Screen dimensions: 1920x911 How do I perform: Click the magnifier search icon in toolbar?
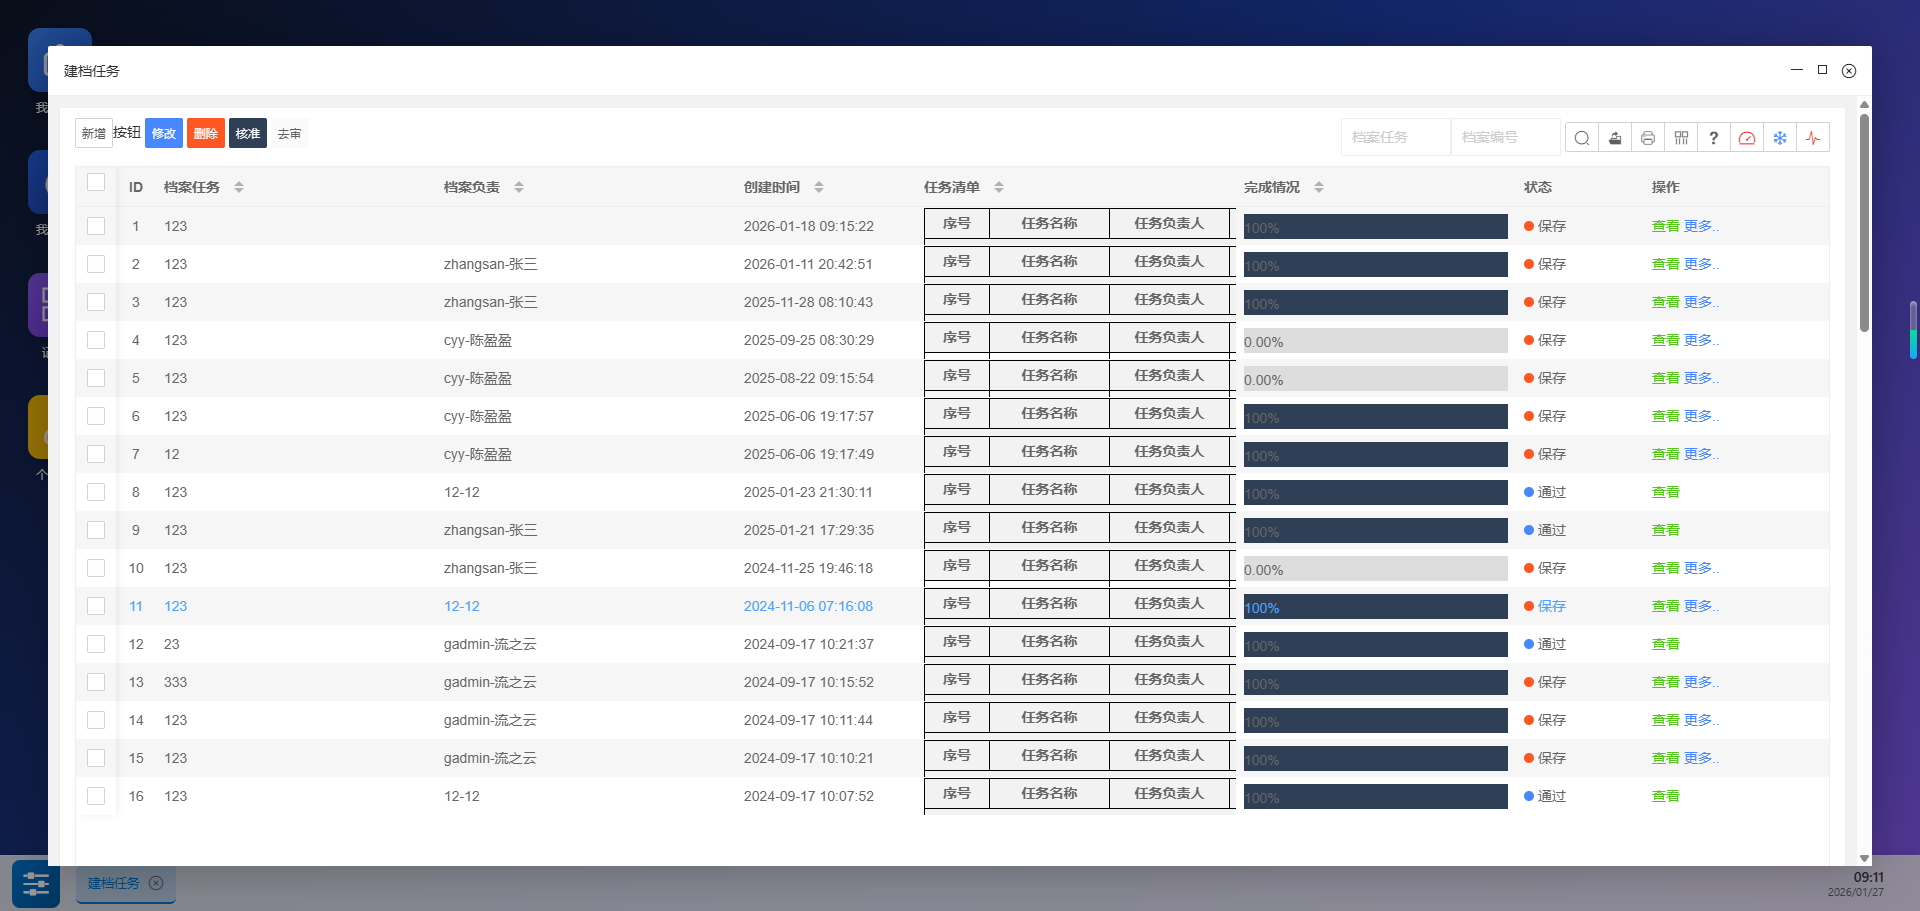point(1581,138)
